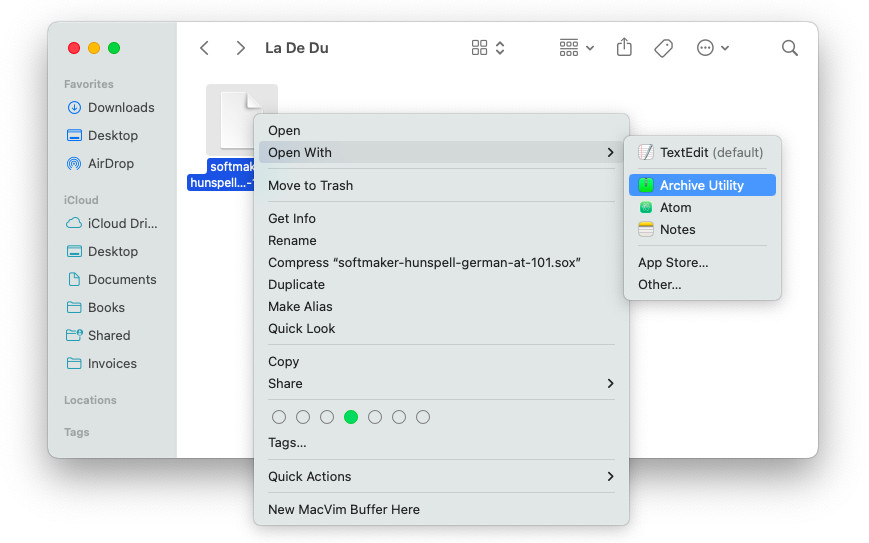Click the Tag toolbar icon
The image size is (869, 543).
pyautogui.click(x=663, y=48)
